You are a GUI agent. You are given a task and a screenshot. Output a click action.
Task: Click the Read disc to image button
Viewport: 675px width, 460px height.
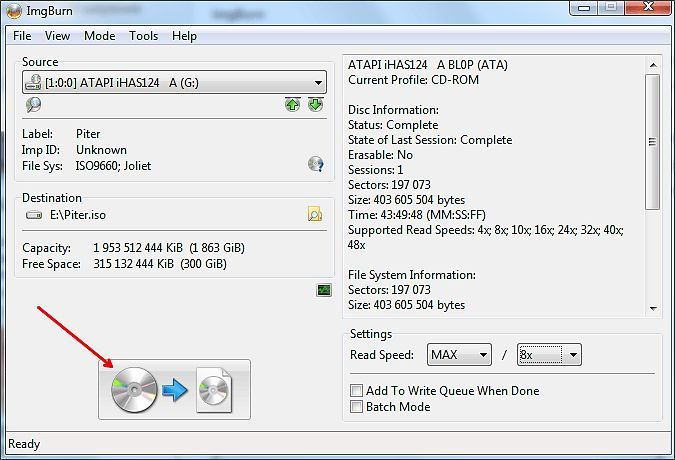pos(174,389)
